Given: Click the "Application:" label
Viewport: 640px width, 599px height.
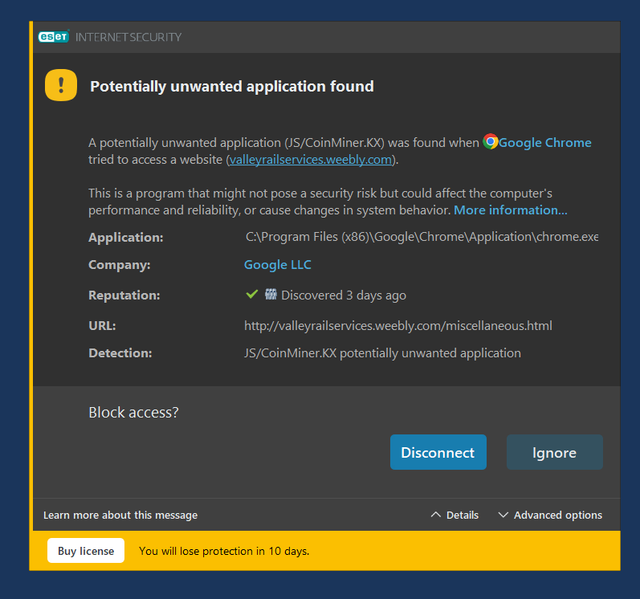Looking at the screenshot, I should (126, 237).
